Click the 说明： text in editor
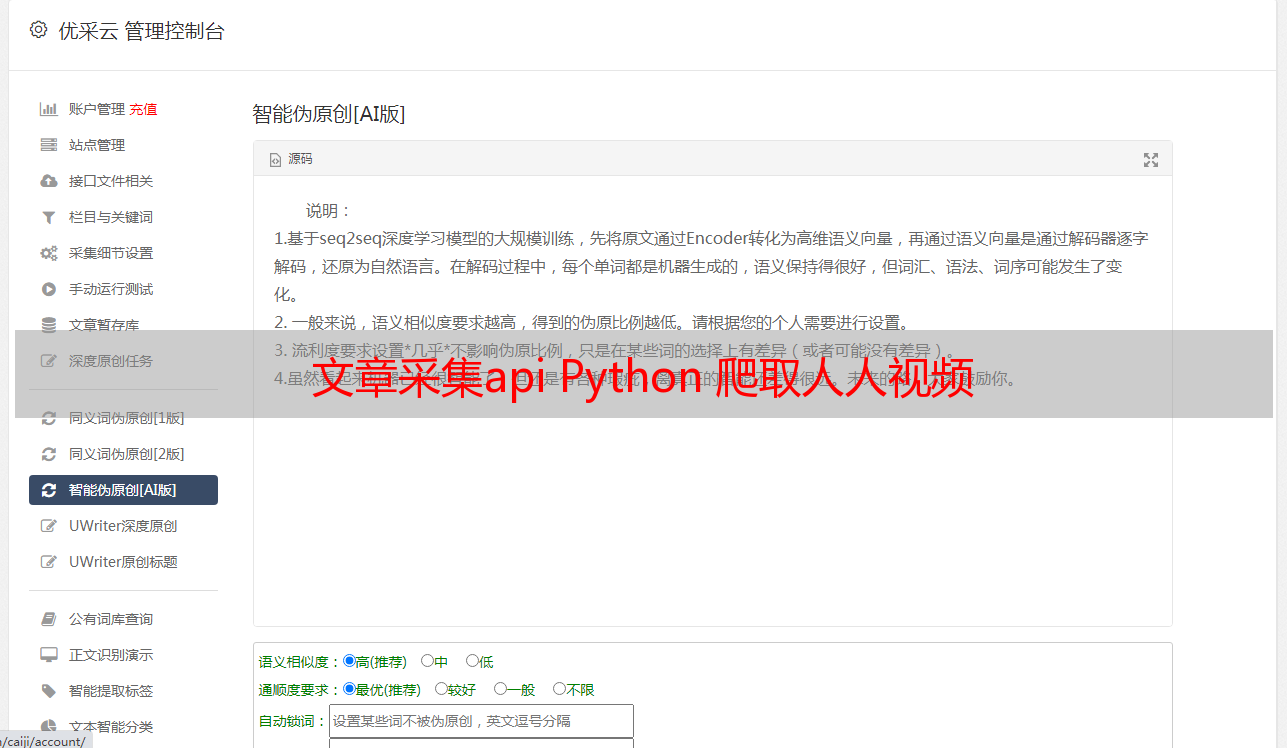Viewport: 1287px width, 748px height. (x=329, y=211)
